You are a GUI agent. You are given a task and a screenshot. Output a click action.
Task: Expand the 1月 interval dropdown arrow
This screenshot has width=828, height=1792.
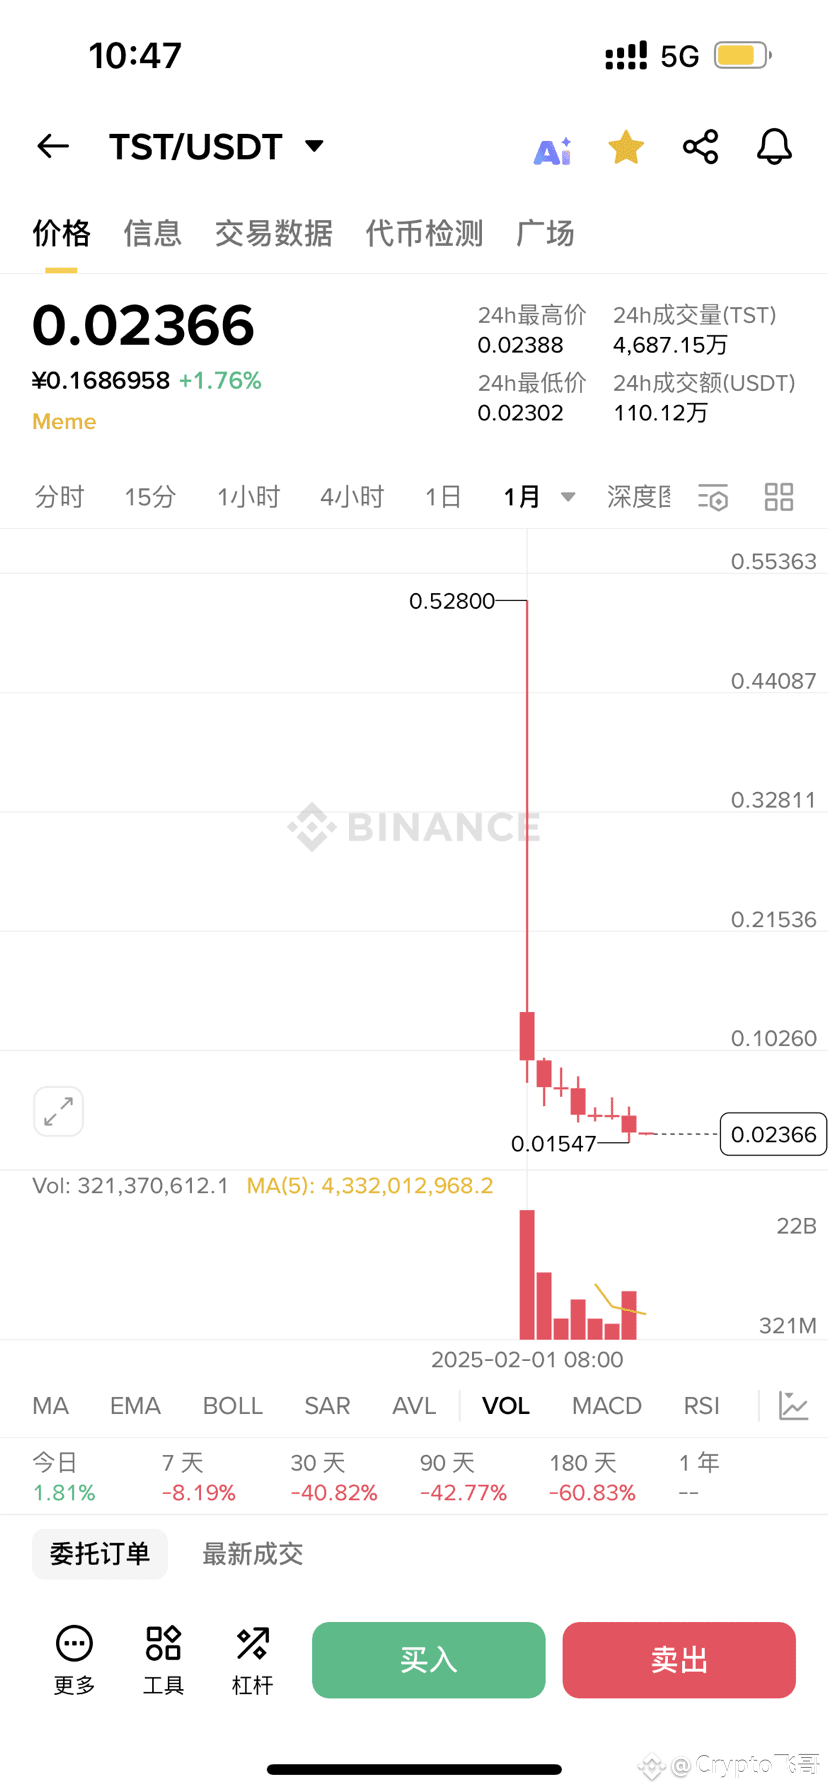pyautogui.click(x=568, y=497)
